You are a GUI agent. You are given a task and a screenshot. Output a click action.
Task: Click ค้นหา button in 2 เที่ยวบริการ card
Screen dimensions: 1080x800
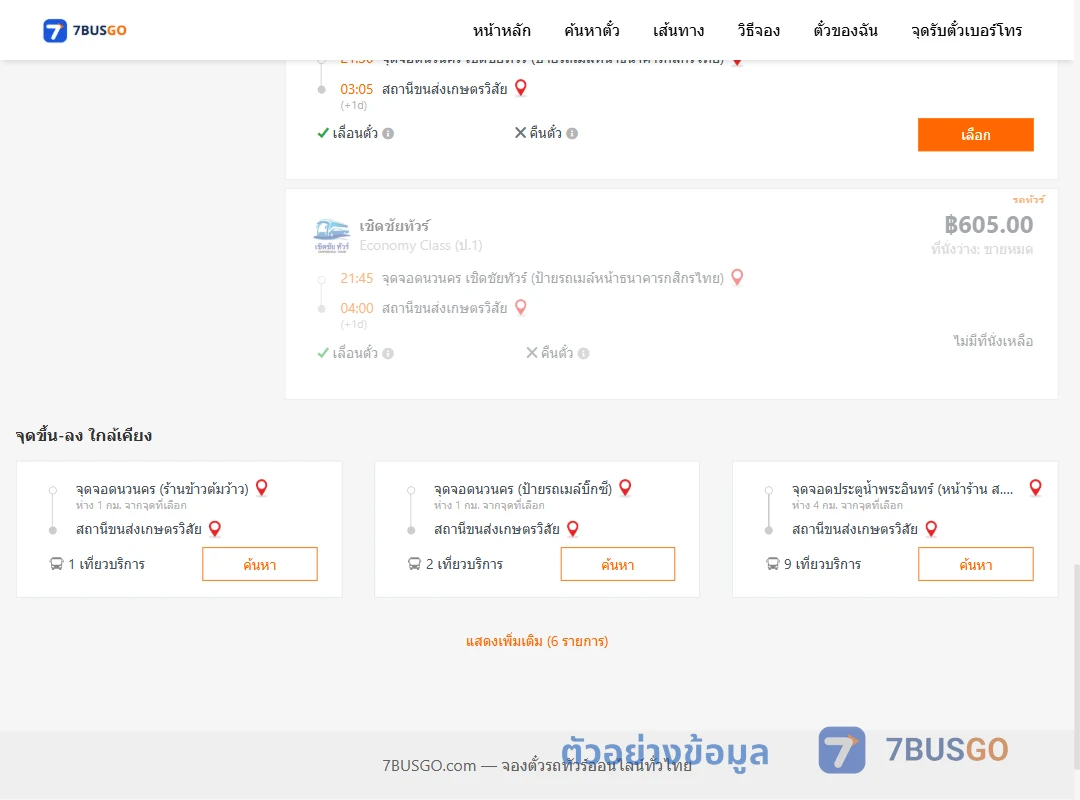click(x=618, y=564)
